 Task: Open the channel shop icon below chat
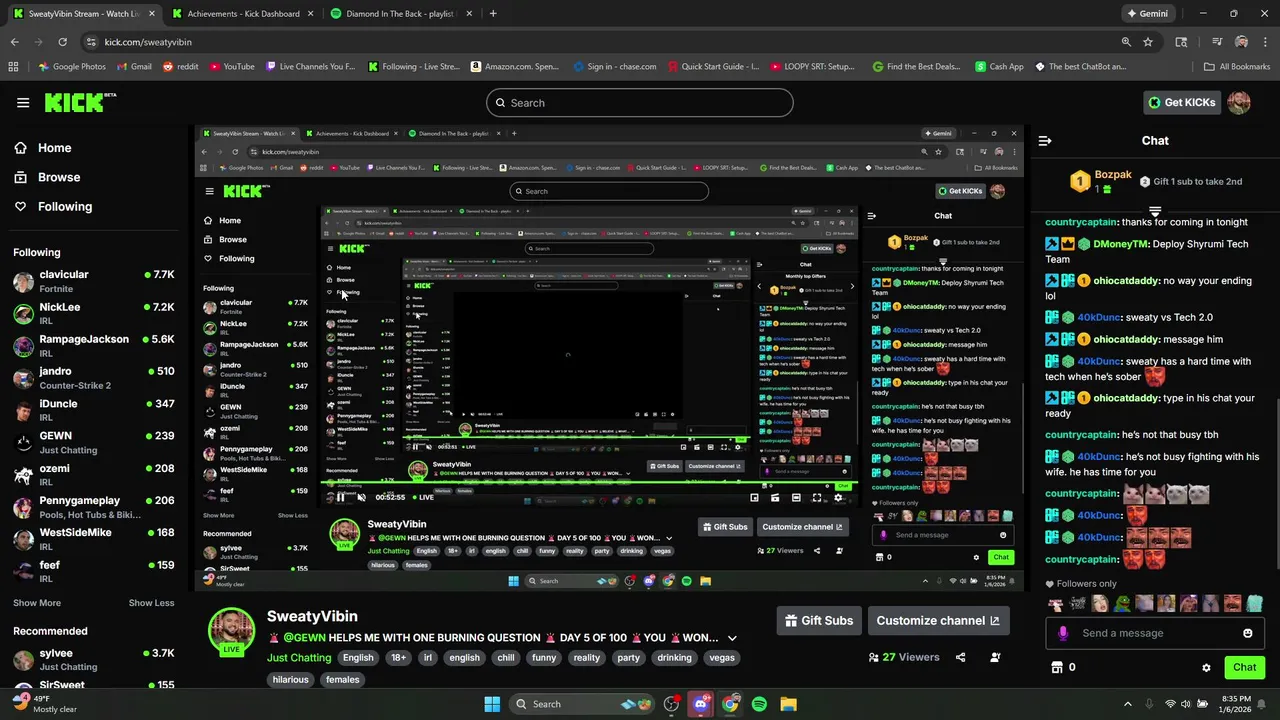(1056, 667)
